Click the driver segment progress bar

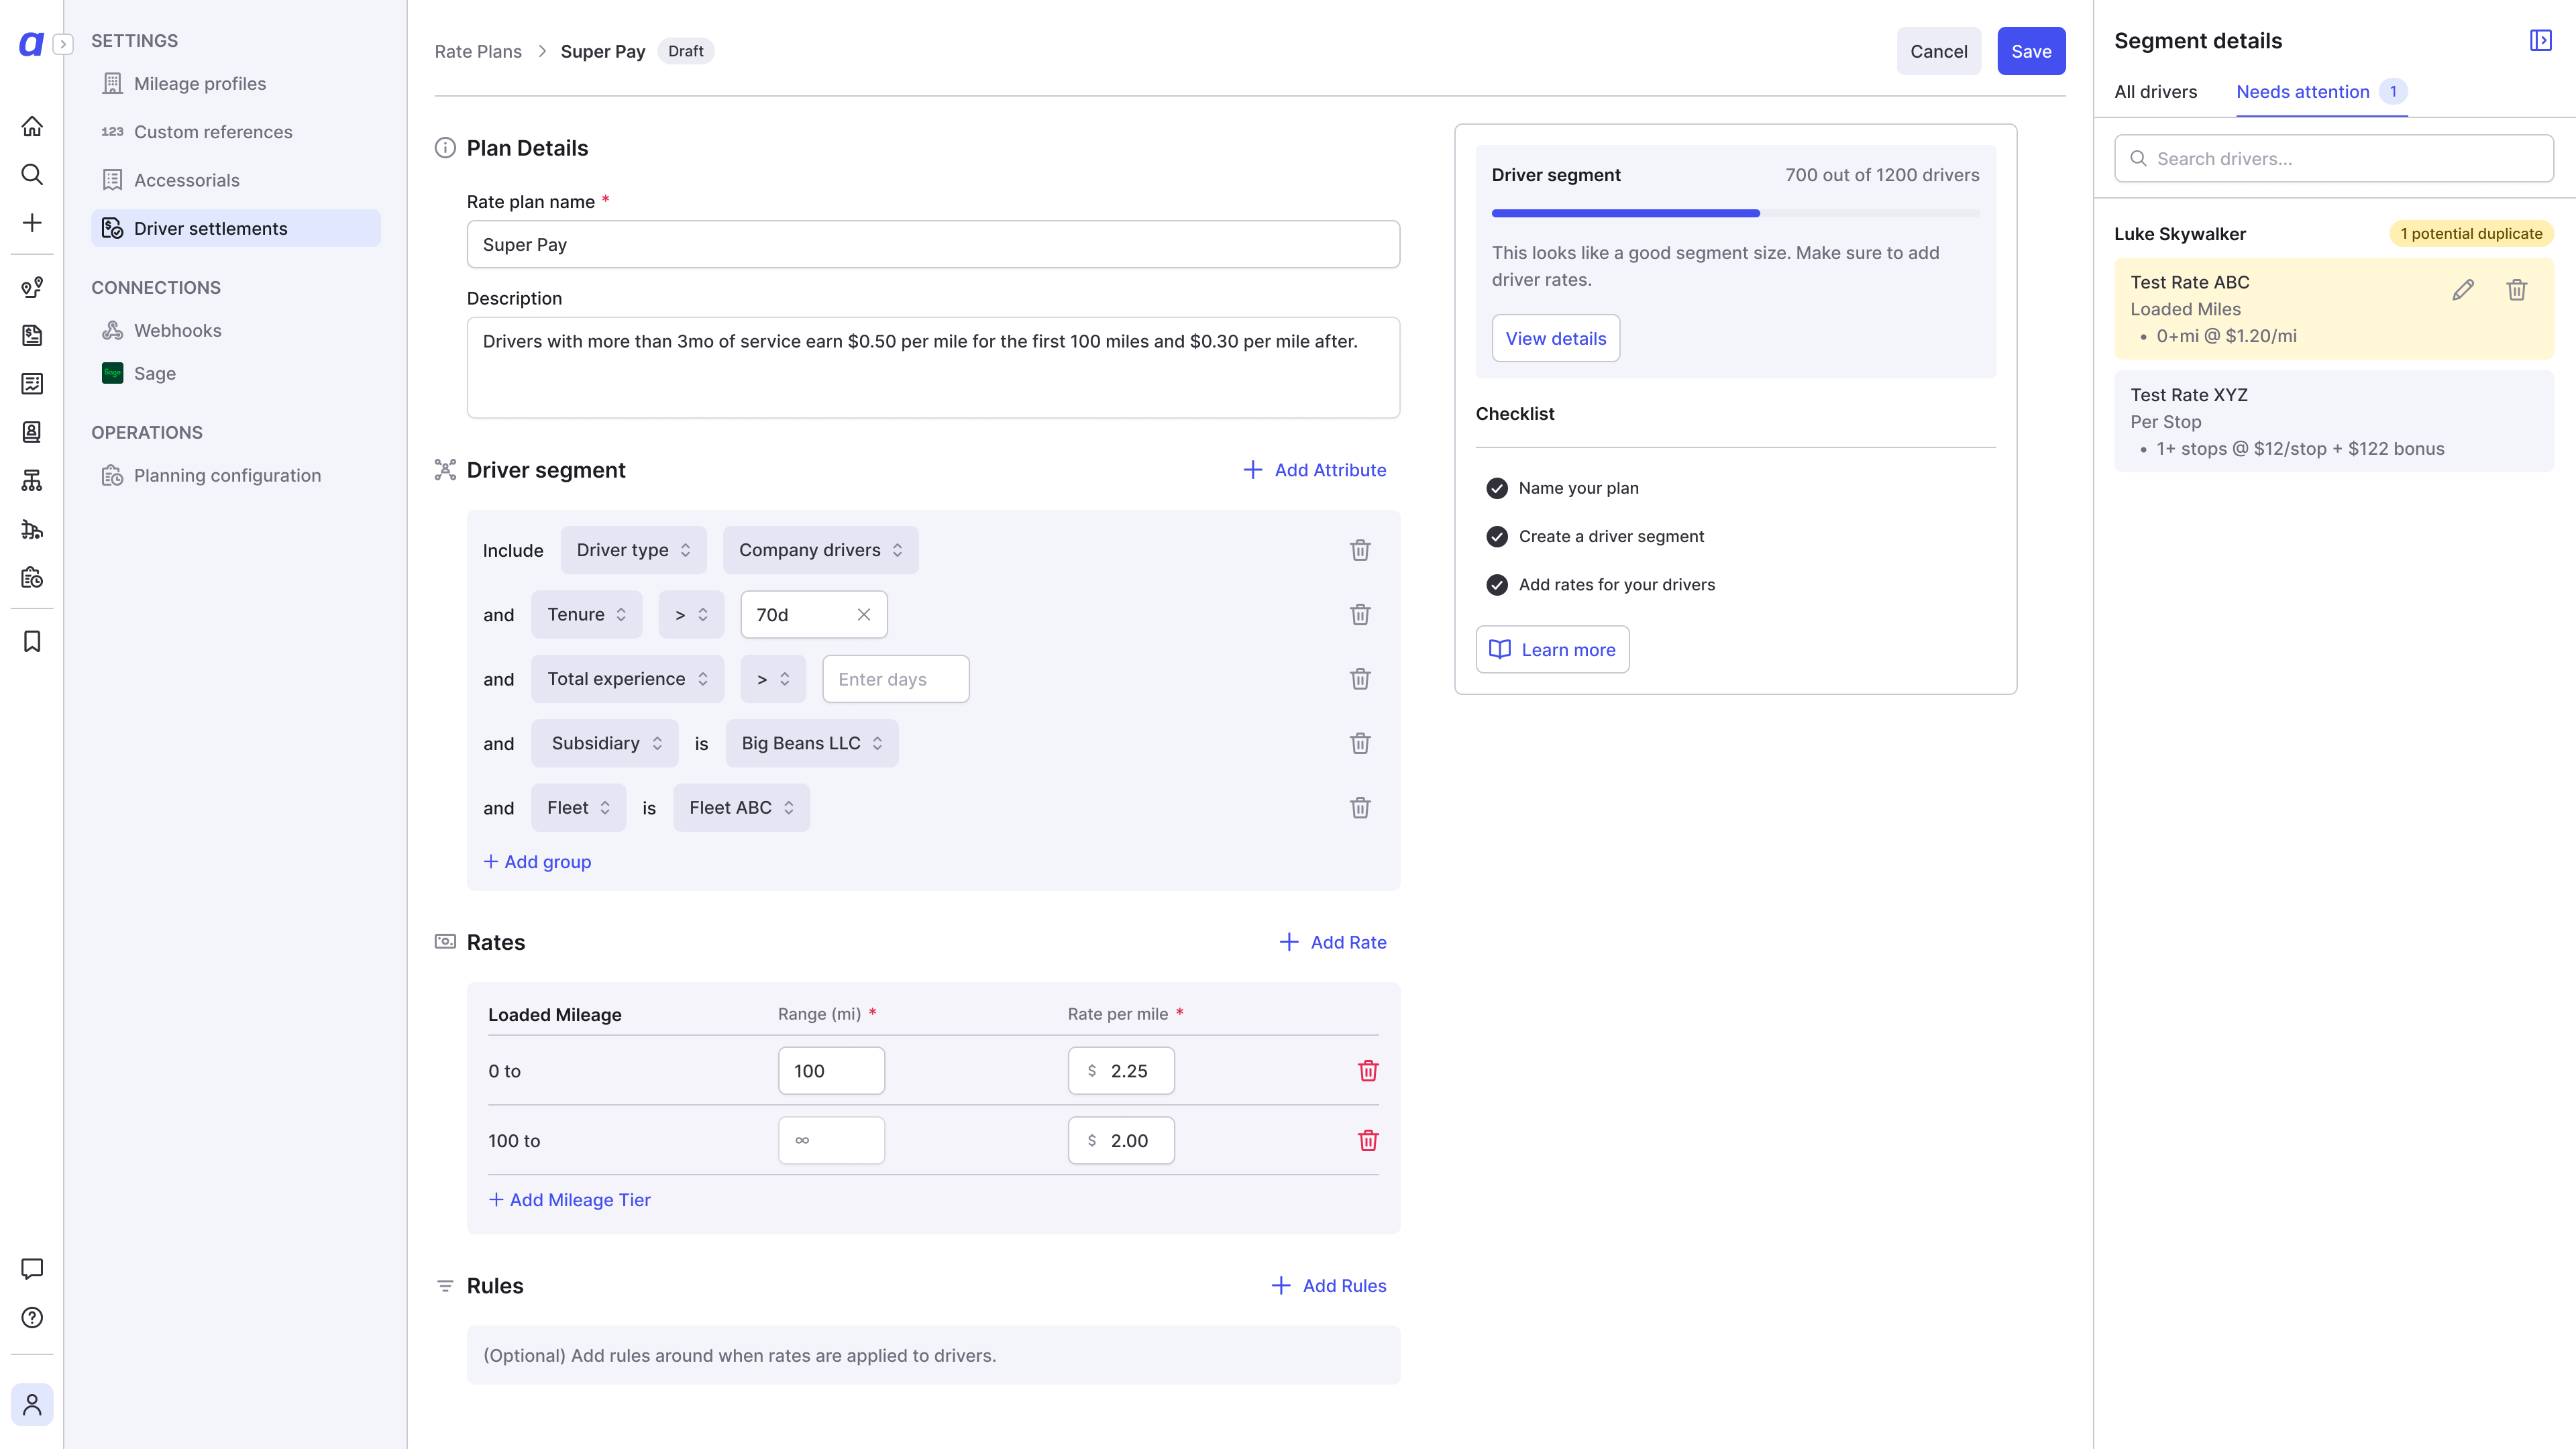click(1735, 213)
